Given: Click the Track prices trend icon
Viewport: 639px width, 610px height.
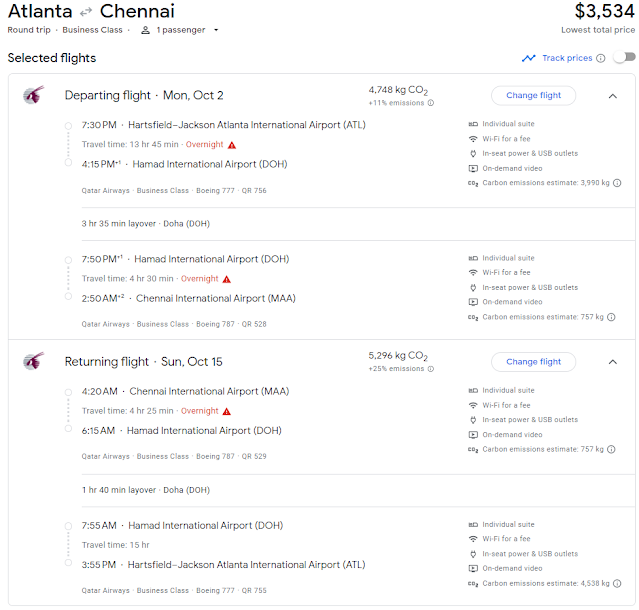Looking at the screenshot, I should tap(529, 58).
